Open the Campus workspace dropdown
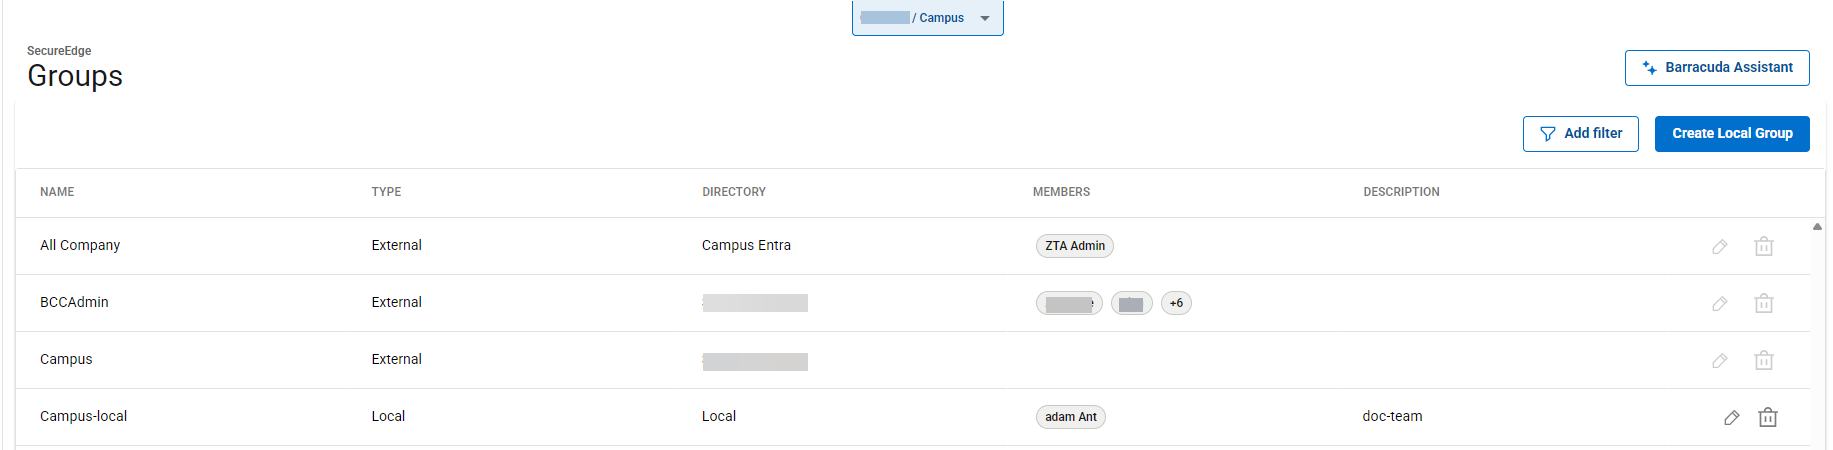 (927, 18)
